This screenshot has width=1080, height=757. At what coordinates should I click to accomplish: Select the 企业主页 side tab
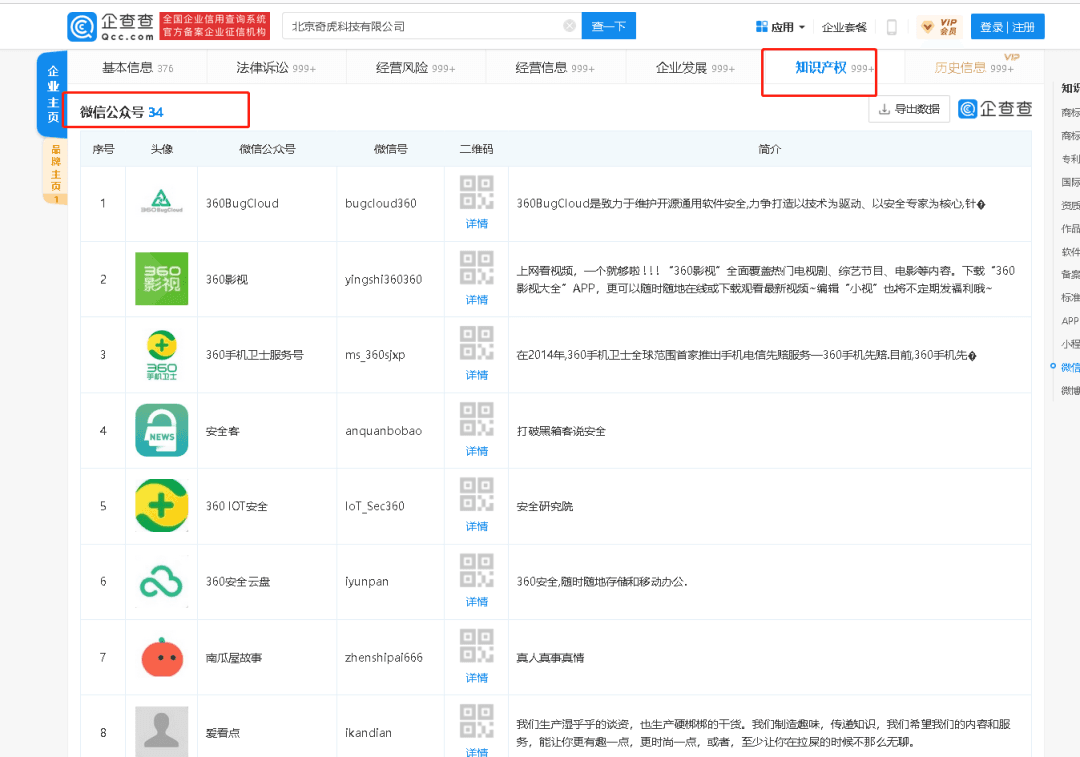pyautogui.click(x=52, y=94)
